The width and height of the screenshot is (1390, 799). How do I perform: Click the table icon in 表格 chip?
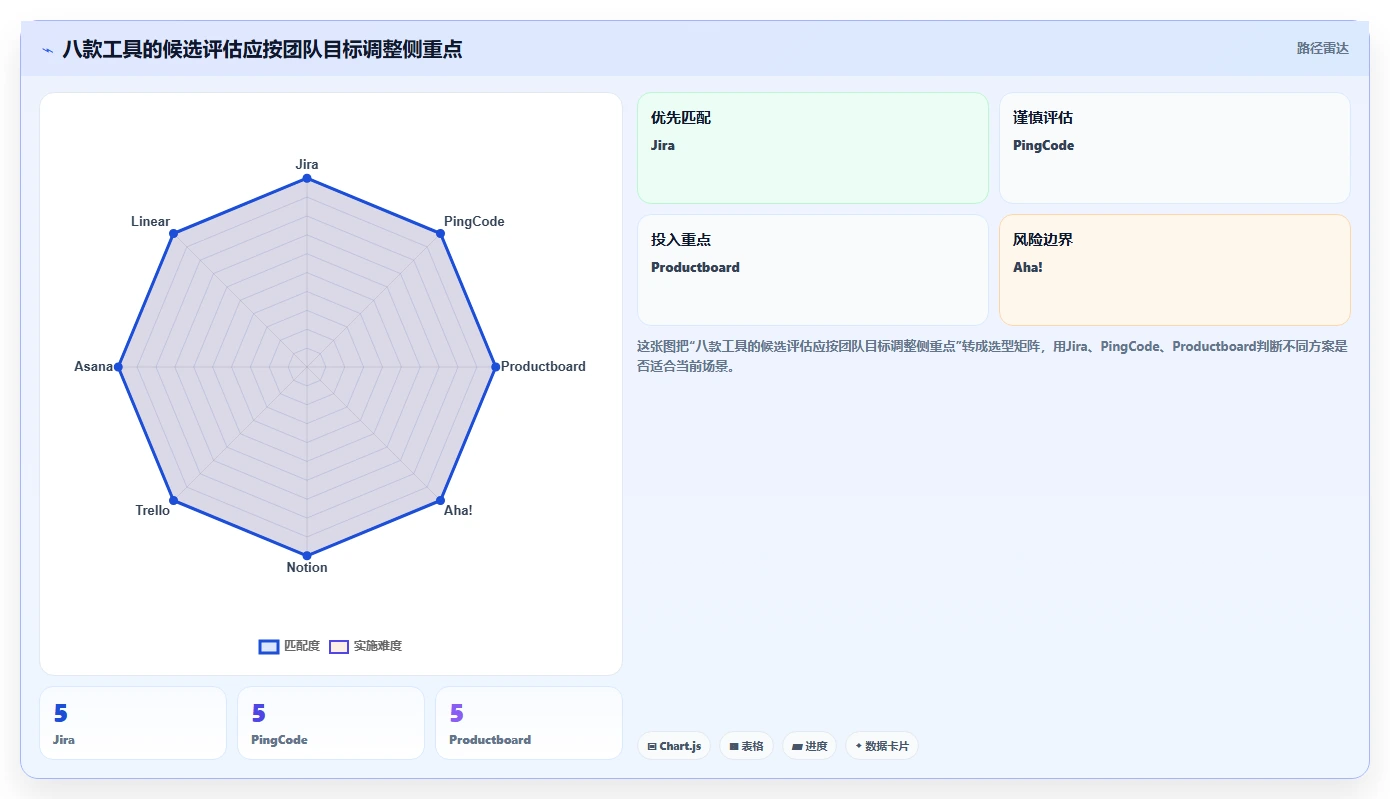tap(734, 746)
